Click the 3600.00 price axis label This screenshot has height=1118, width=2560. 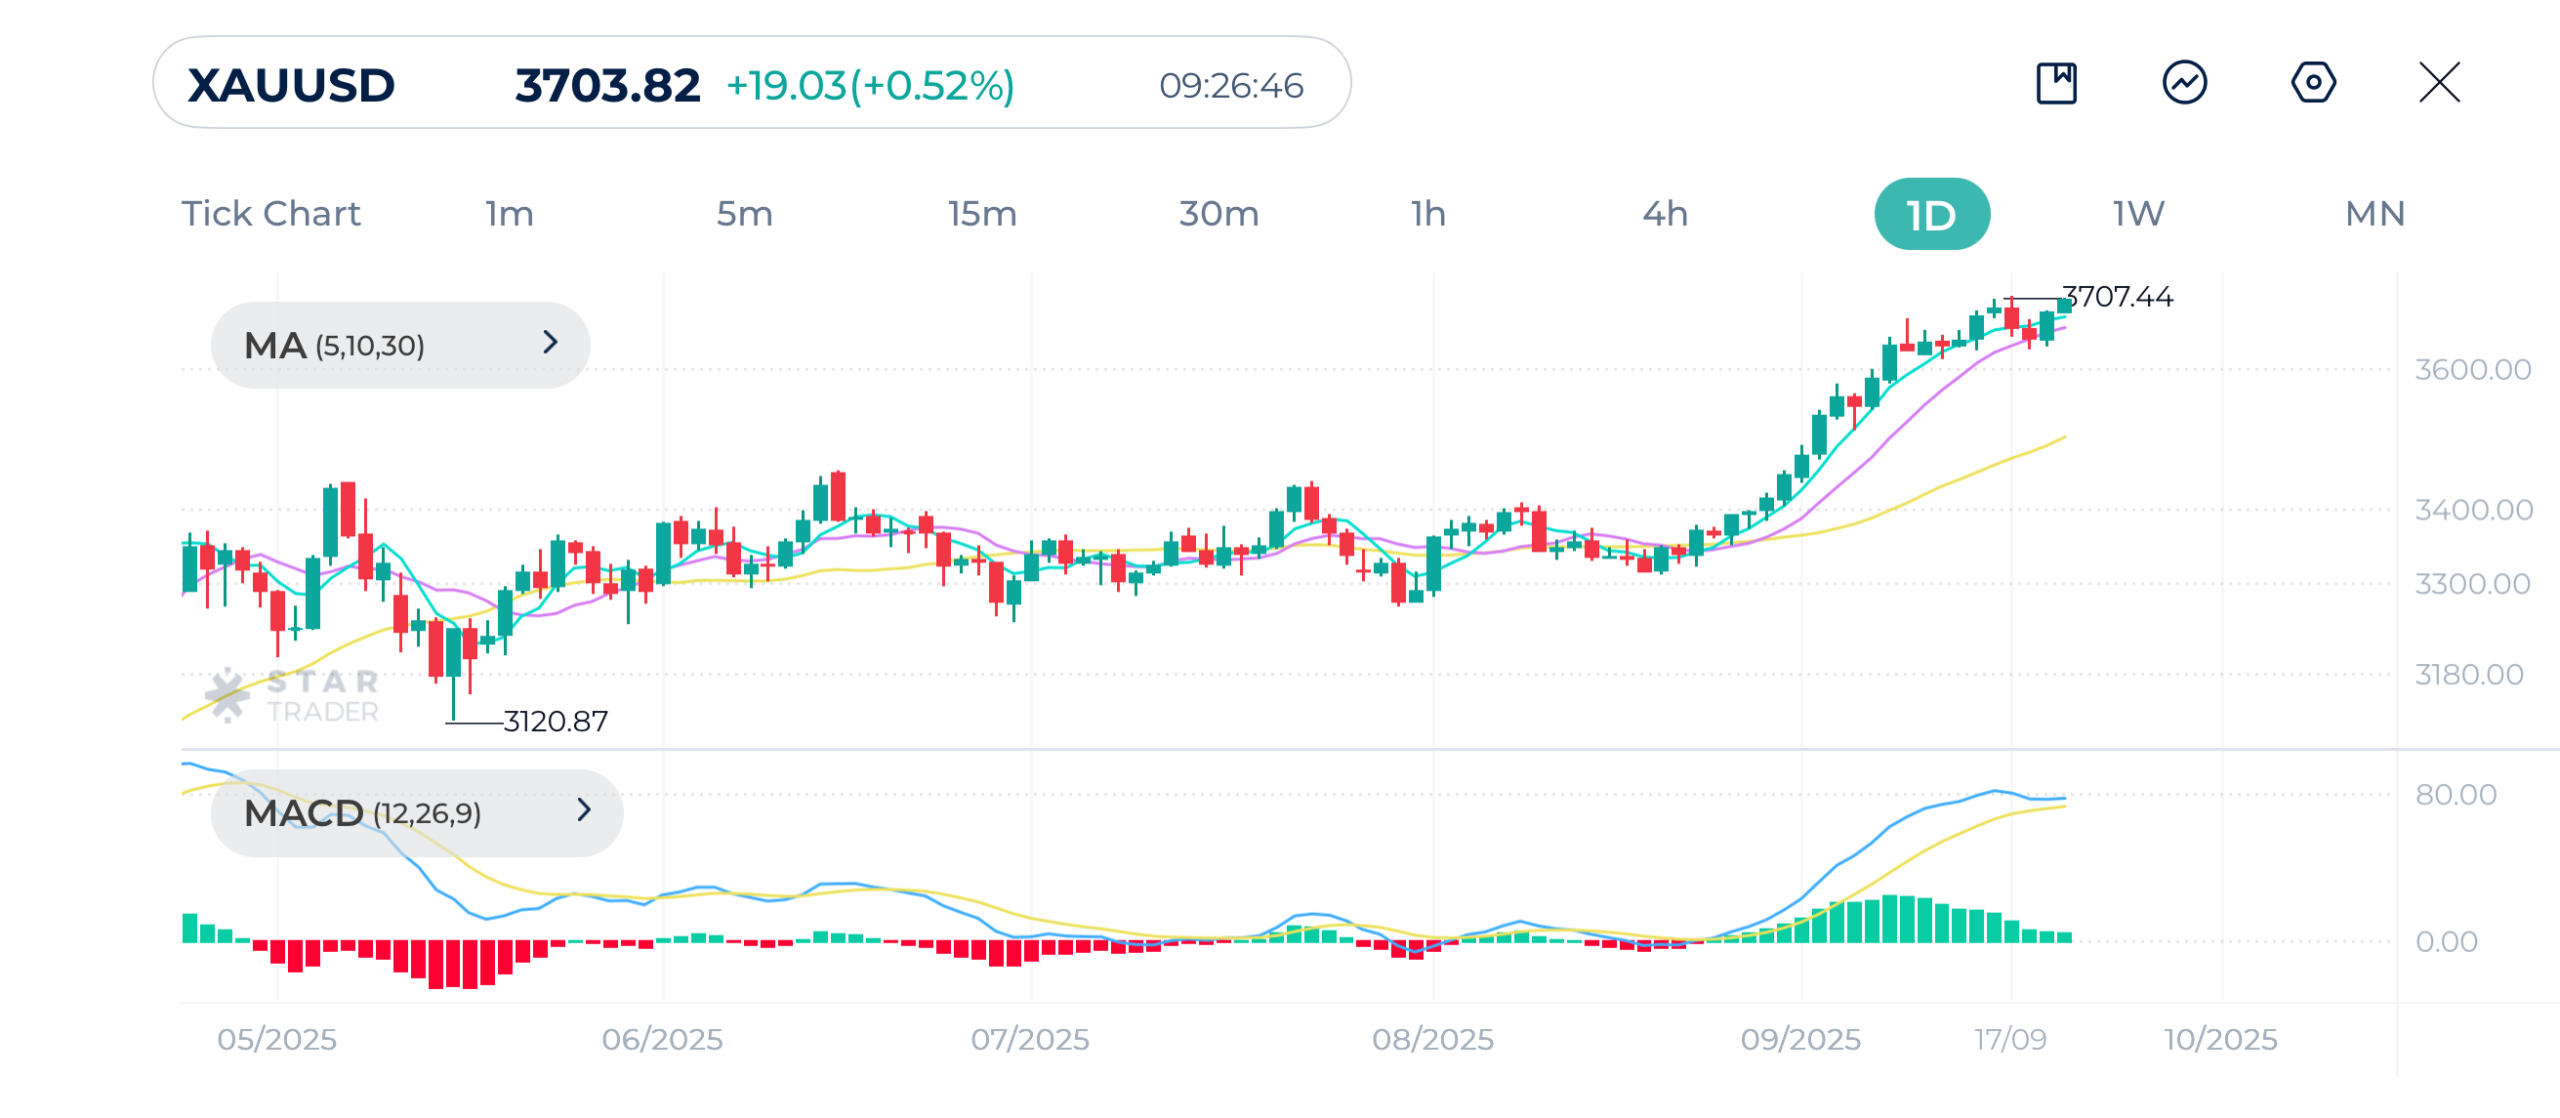[x=2473, y=370]
